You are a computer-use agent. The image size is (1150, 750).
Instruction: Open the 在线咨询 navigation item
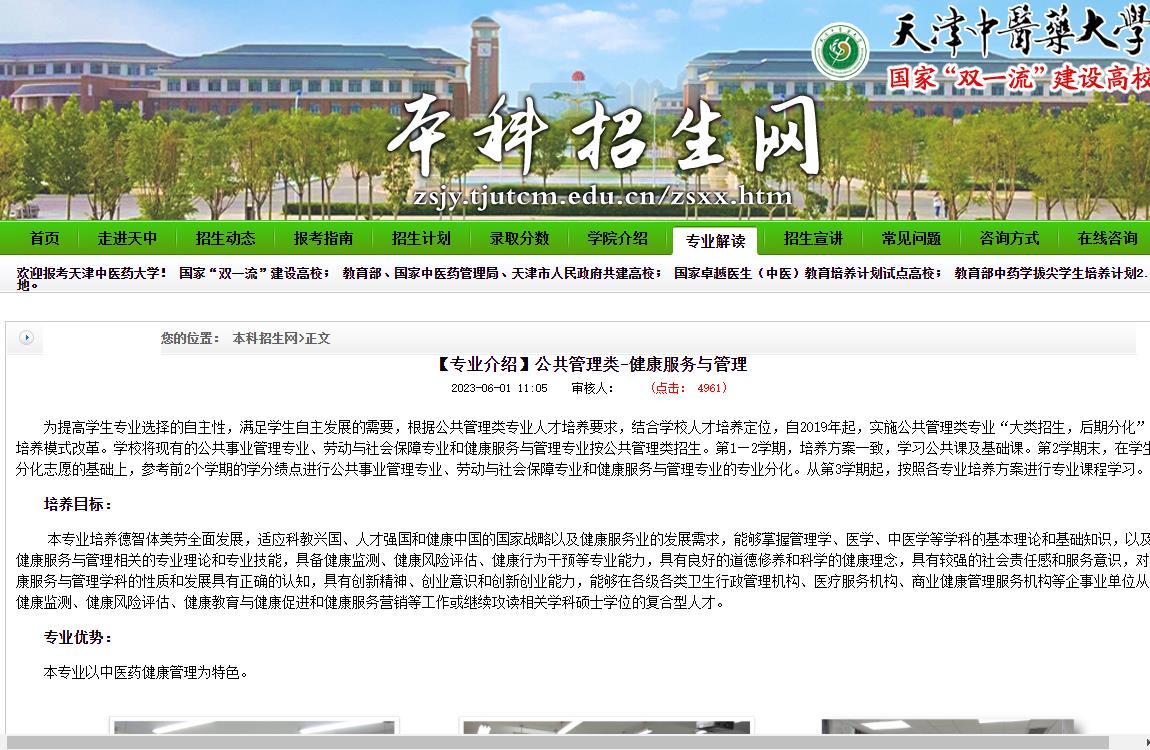tap(1107, 238)
